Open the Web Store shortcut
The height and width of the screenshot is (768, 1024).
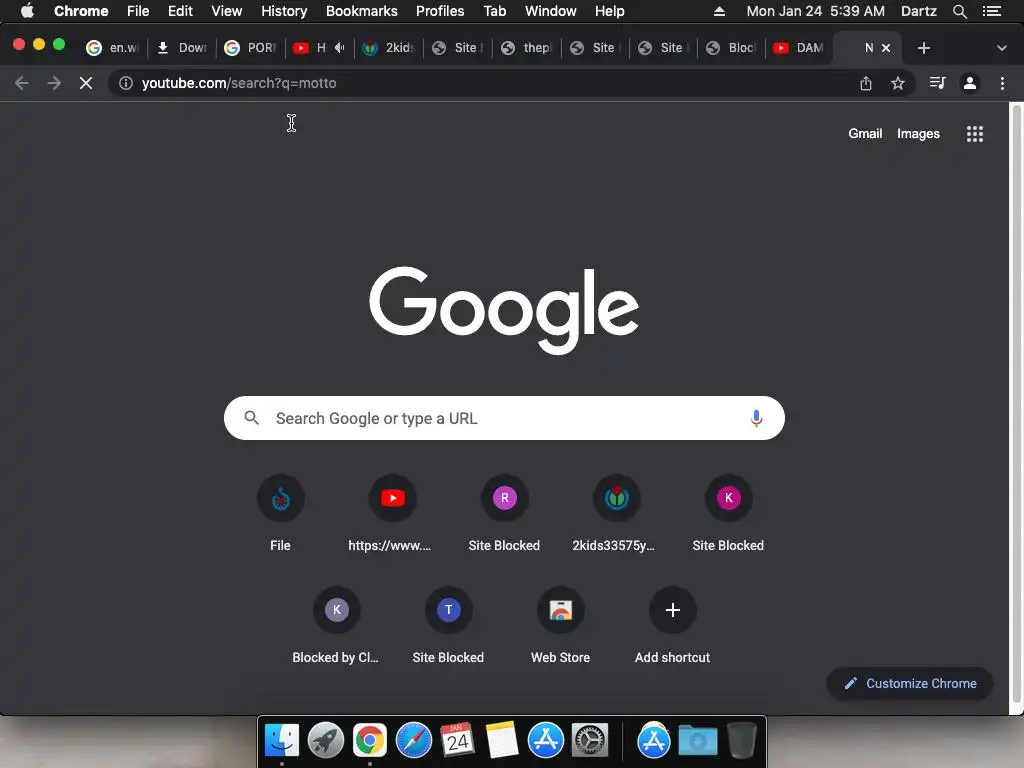(560, 626)
